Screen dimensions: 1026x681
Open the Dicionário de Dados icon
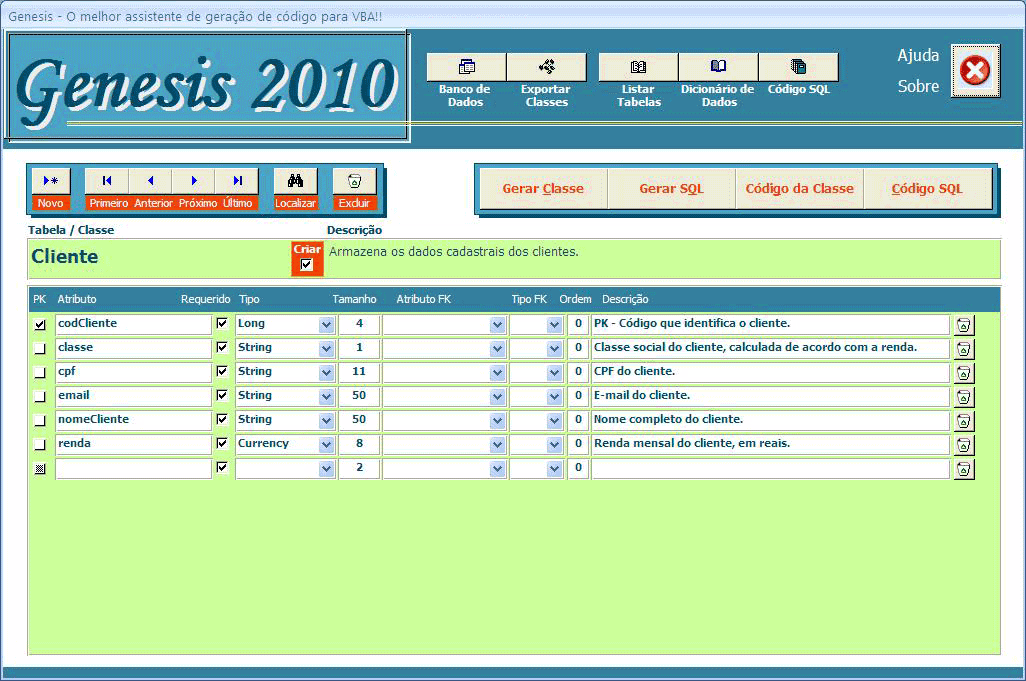point(718,67)
